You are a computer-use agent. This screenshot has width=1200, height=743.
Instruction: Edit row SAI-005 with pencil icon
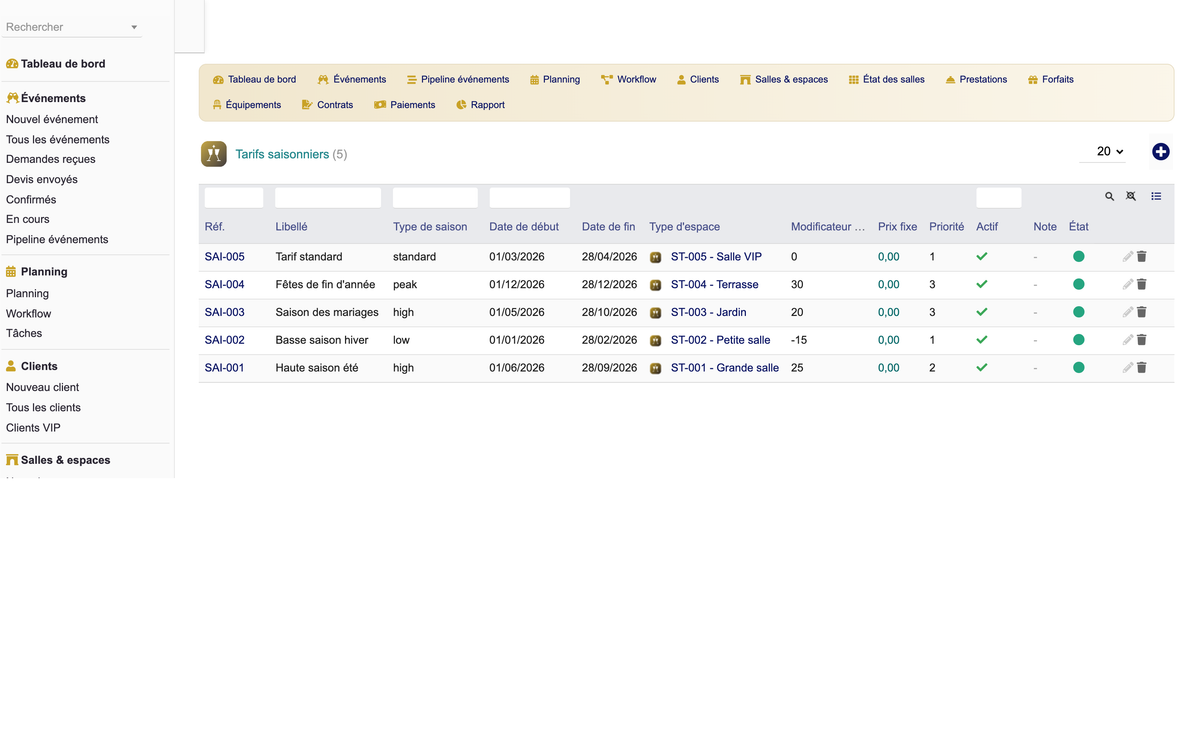coord(1128,257)
